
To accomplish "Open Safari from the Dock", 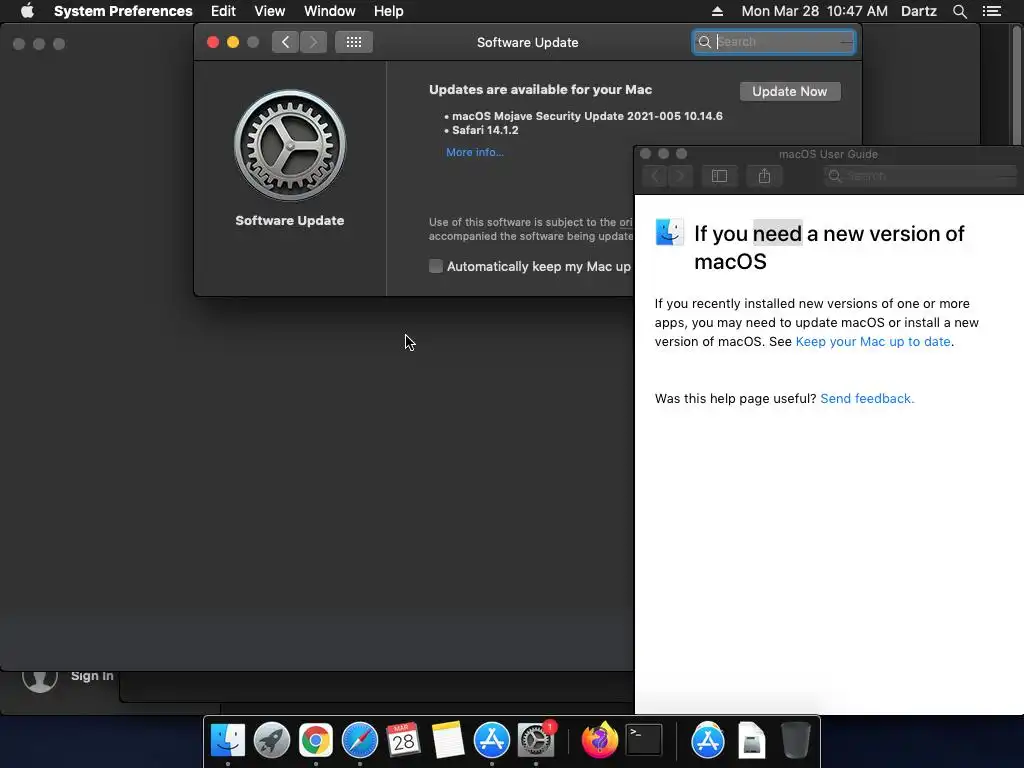I will pos(360,740).
